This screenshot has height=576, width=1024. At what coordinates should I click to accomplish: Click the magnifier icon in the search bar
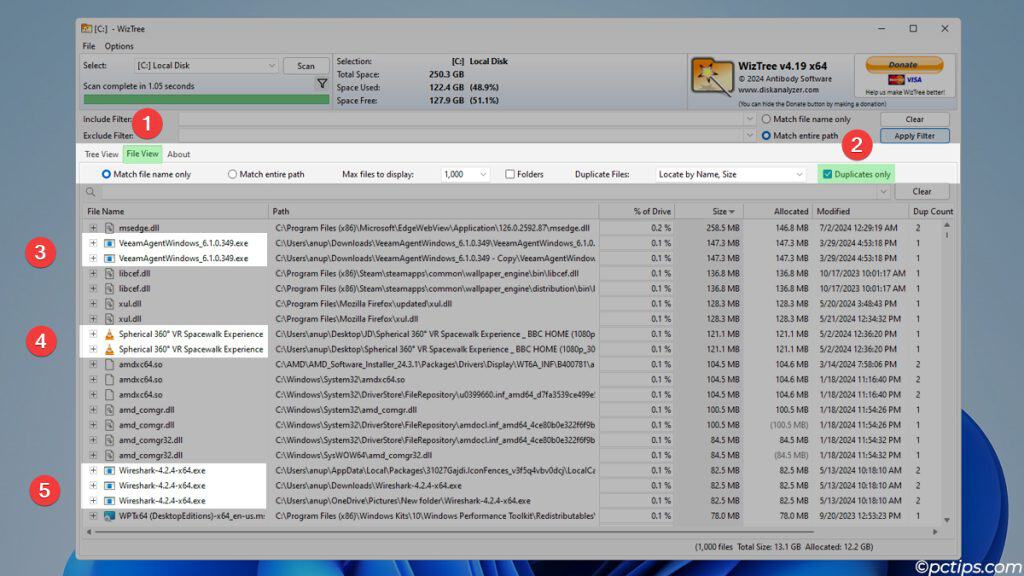[91, 192]
